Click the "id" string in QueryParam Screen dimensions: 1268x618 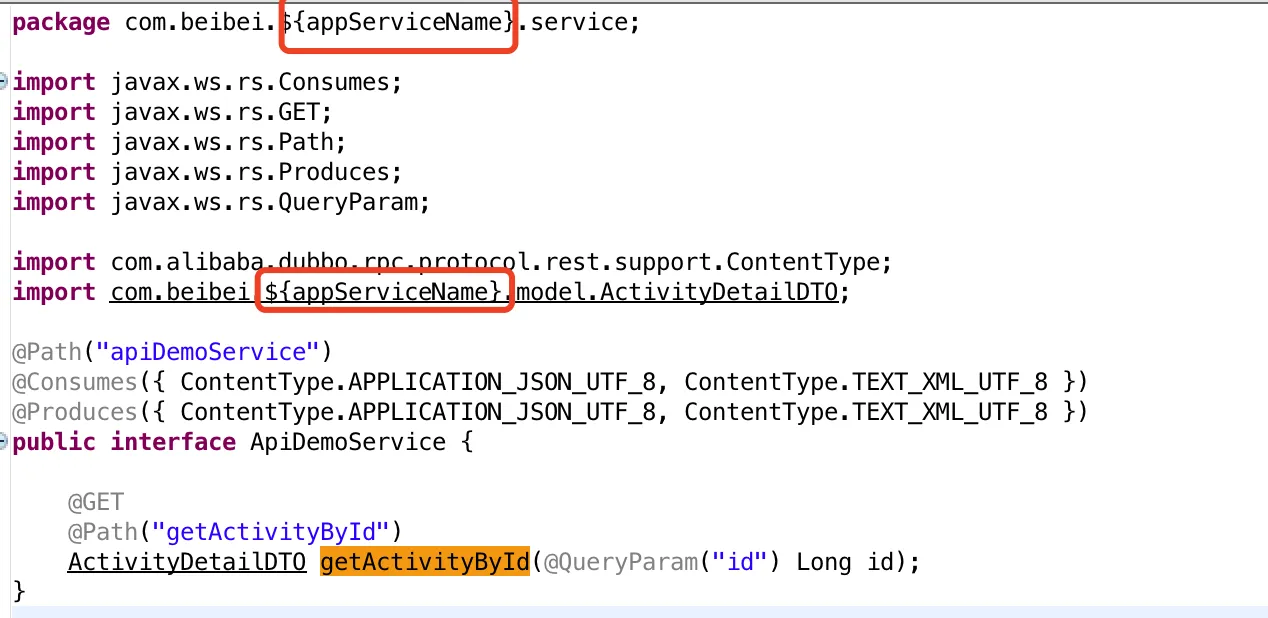click(741, 562)
